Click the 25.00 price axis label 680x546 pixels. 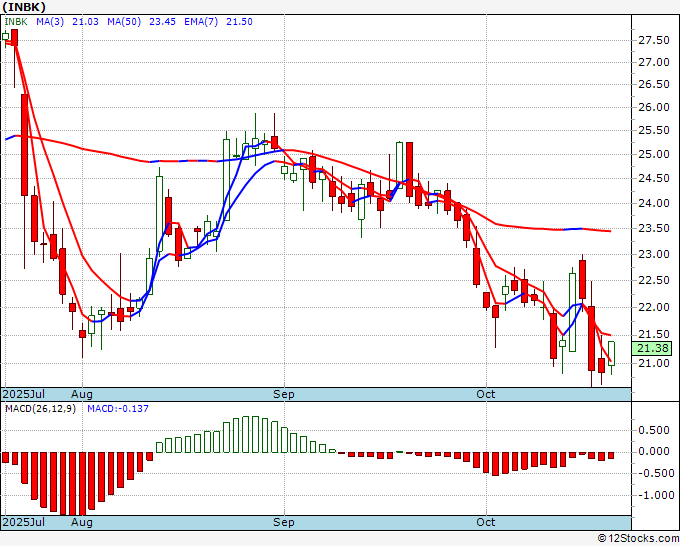(654, 154)
